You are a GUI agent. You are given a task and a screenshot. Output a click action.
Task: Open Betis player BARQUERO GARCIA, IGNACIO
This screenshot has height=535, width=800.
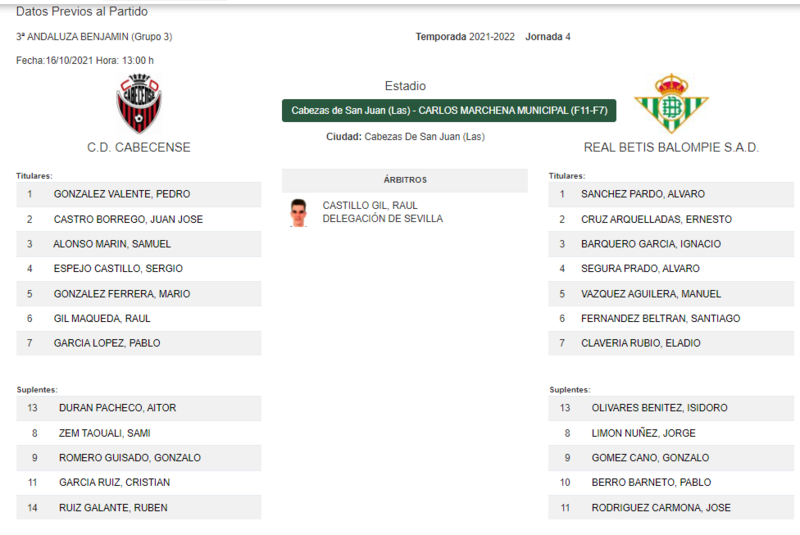coord(671,244)
